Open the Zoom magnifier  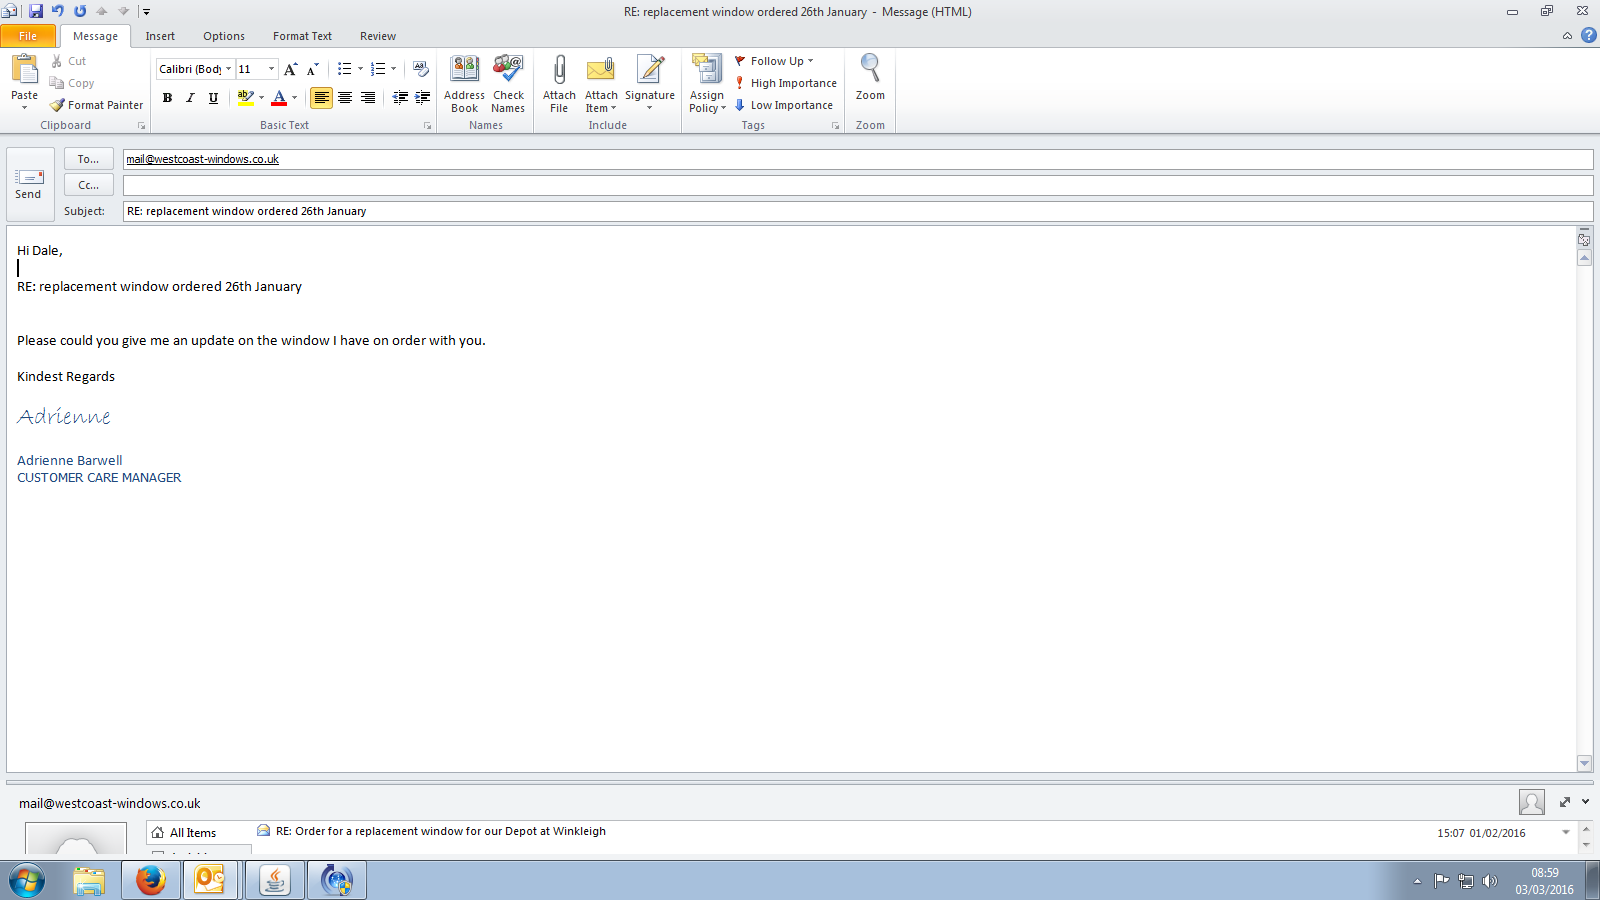point(870,77)
